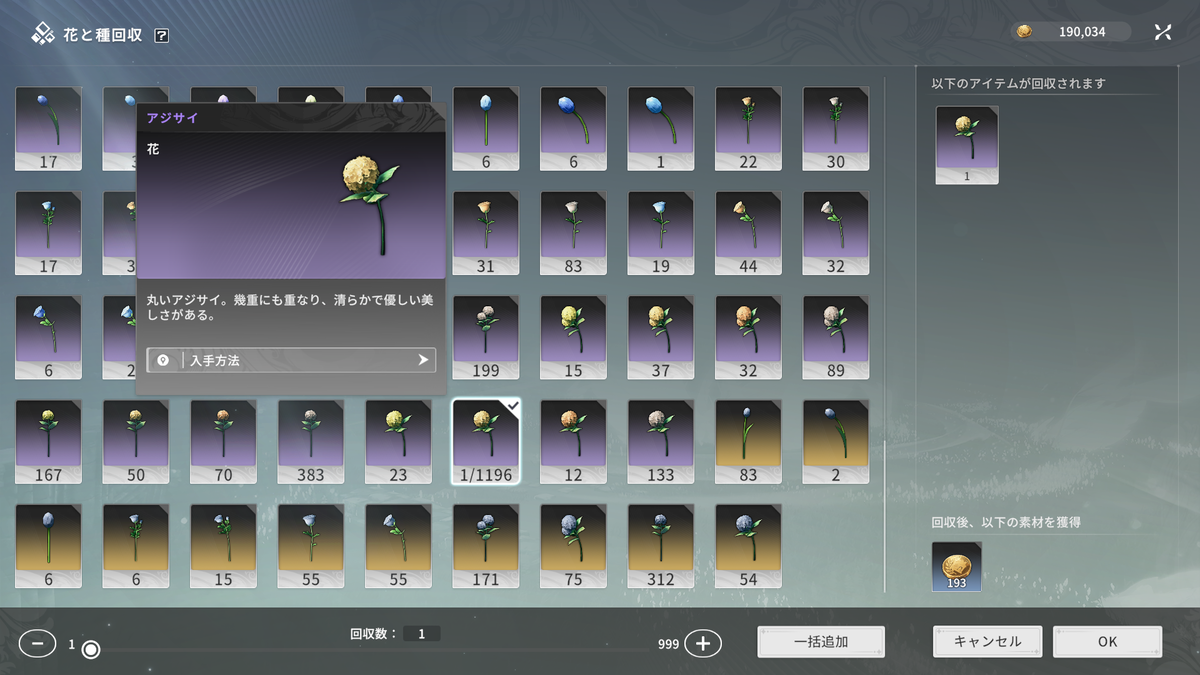Screen dimensions: 1200x675
Task: Choose the blue hydrangea card with count 75
Action: (573, 546)
